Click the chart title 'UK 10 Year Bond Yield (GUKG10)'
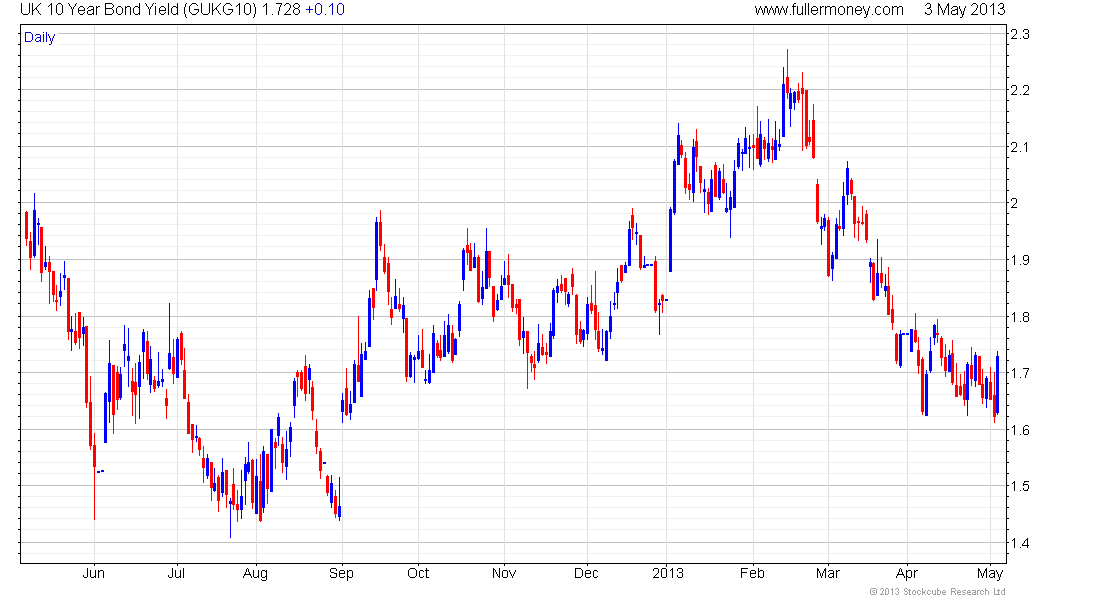The height and width of the screenshot is (600, 1100). point(139,10)
